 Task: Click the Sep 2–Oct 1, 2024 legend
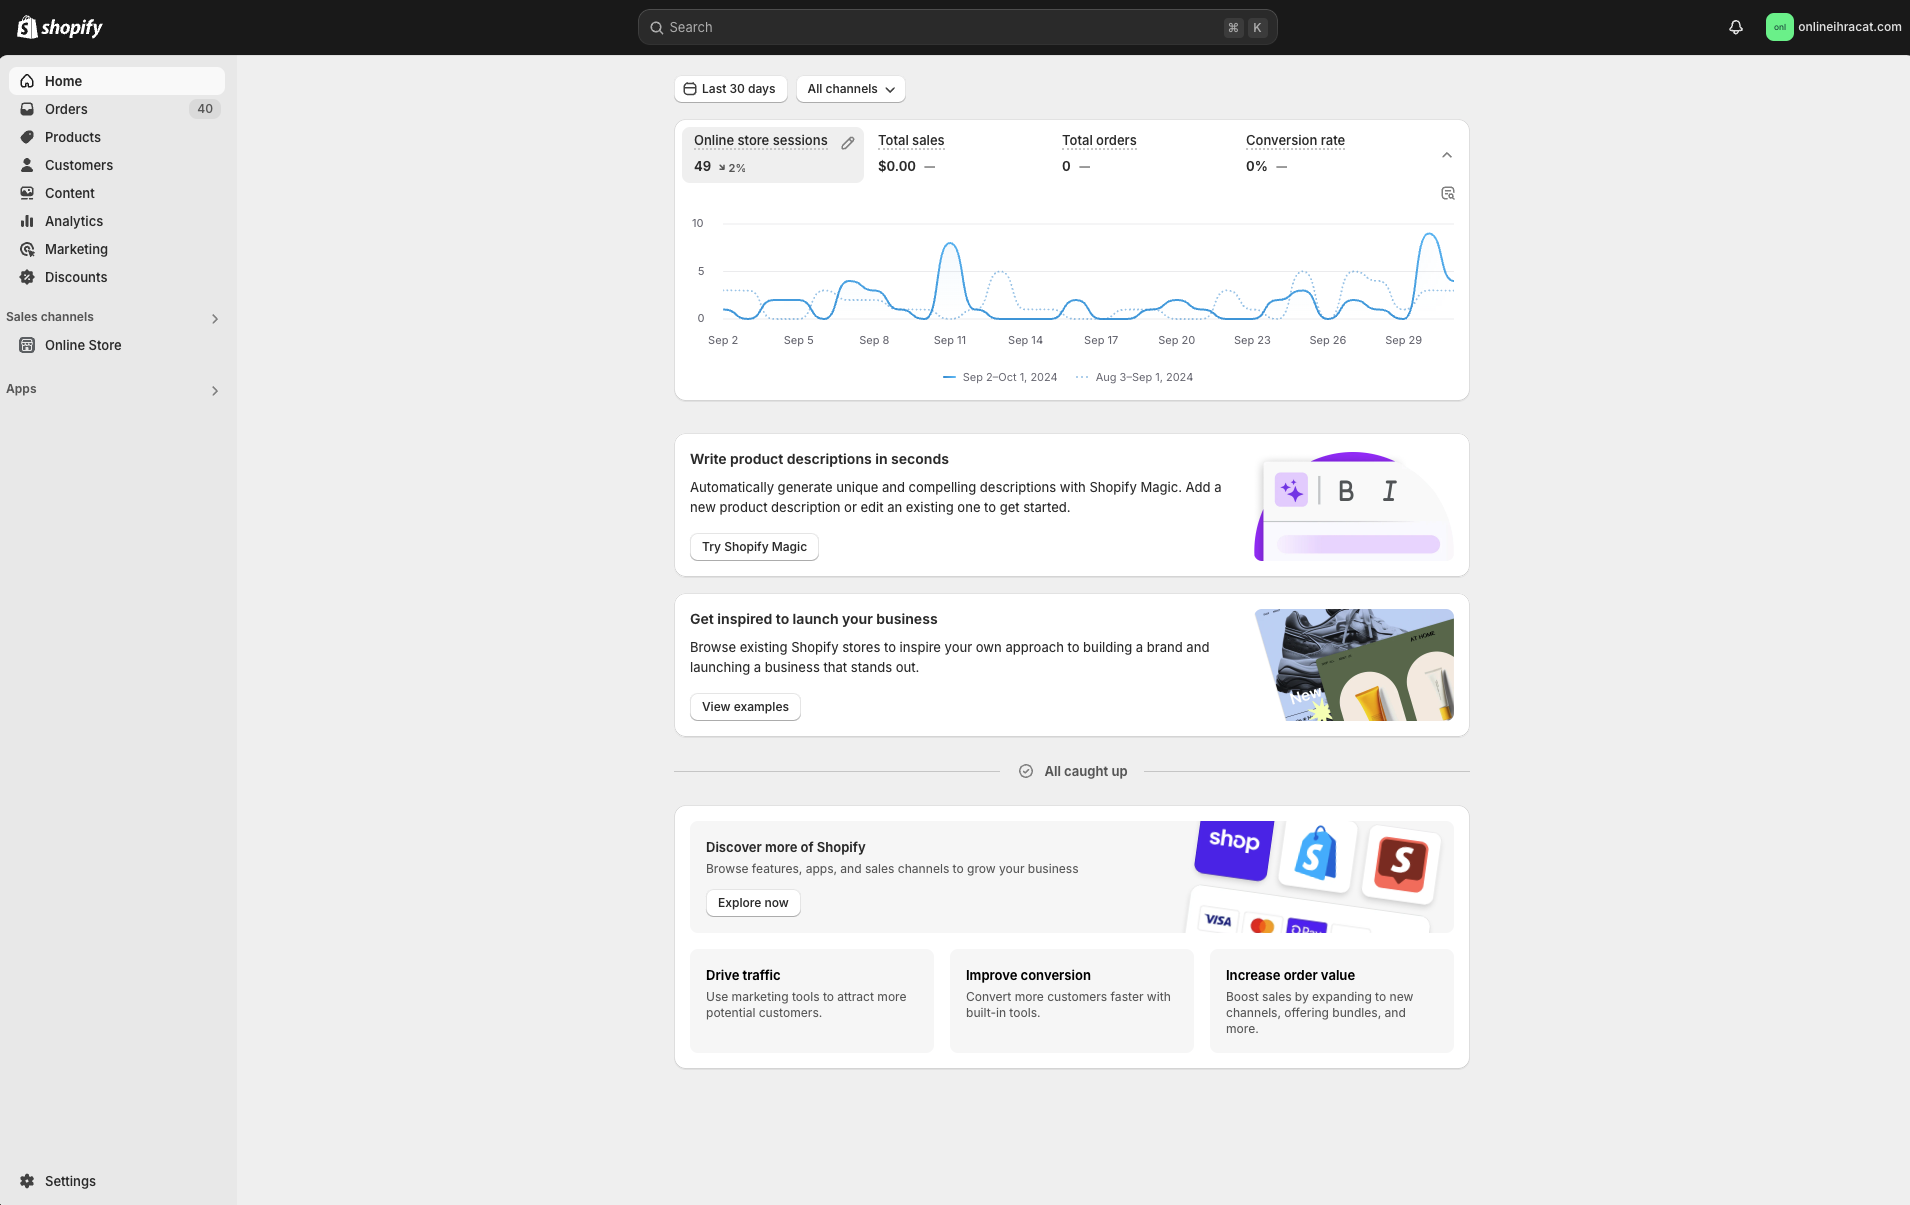click(1000, 377)
